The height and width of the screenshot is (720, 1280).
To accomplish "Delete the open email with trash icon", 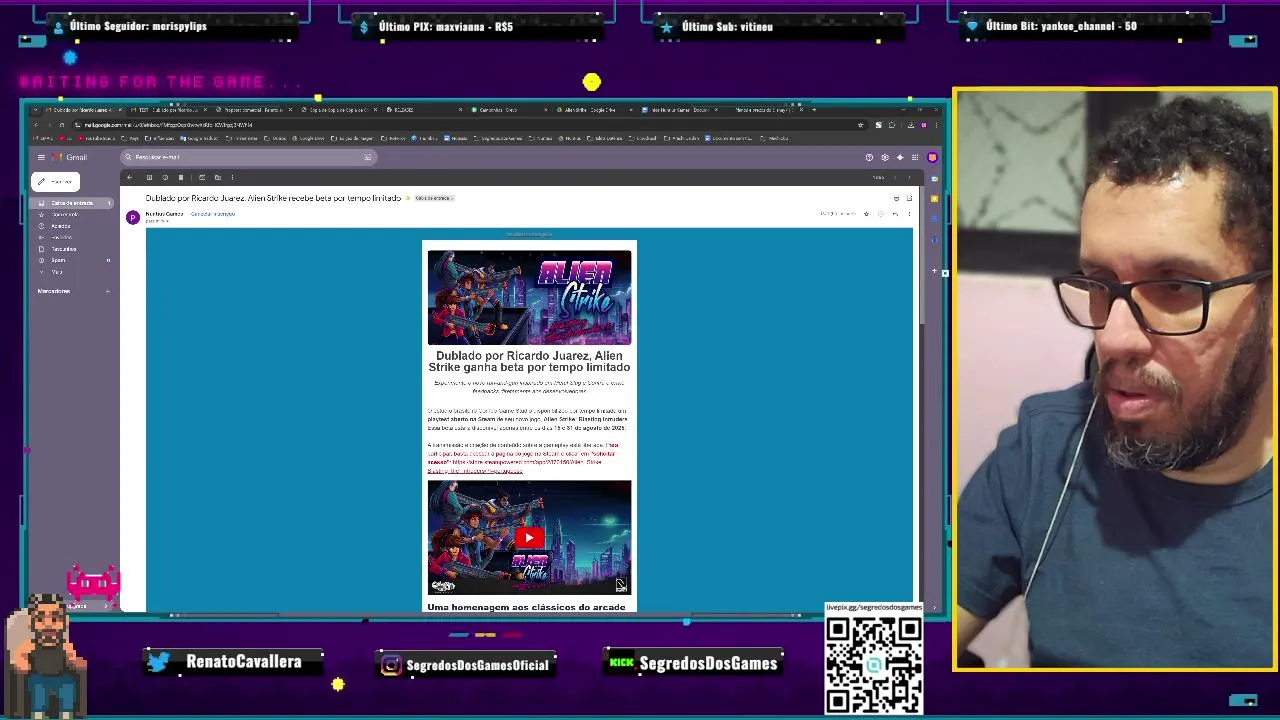I will (181, 177).
